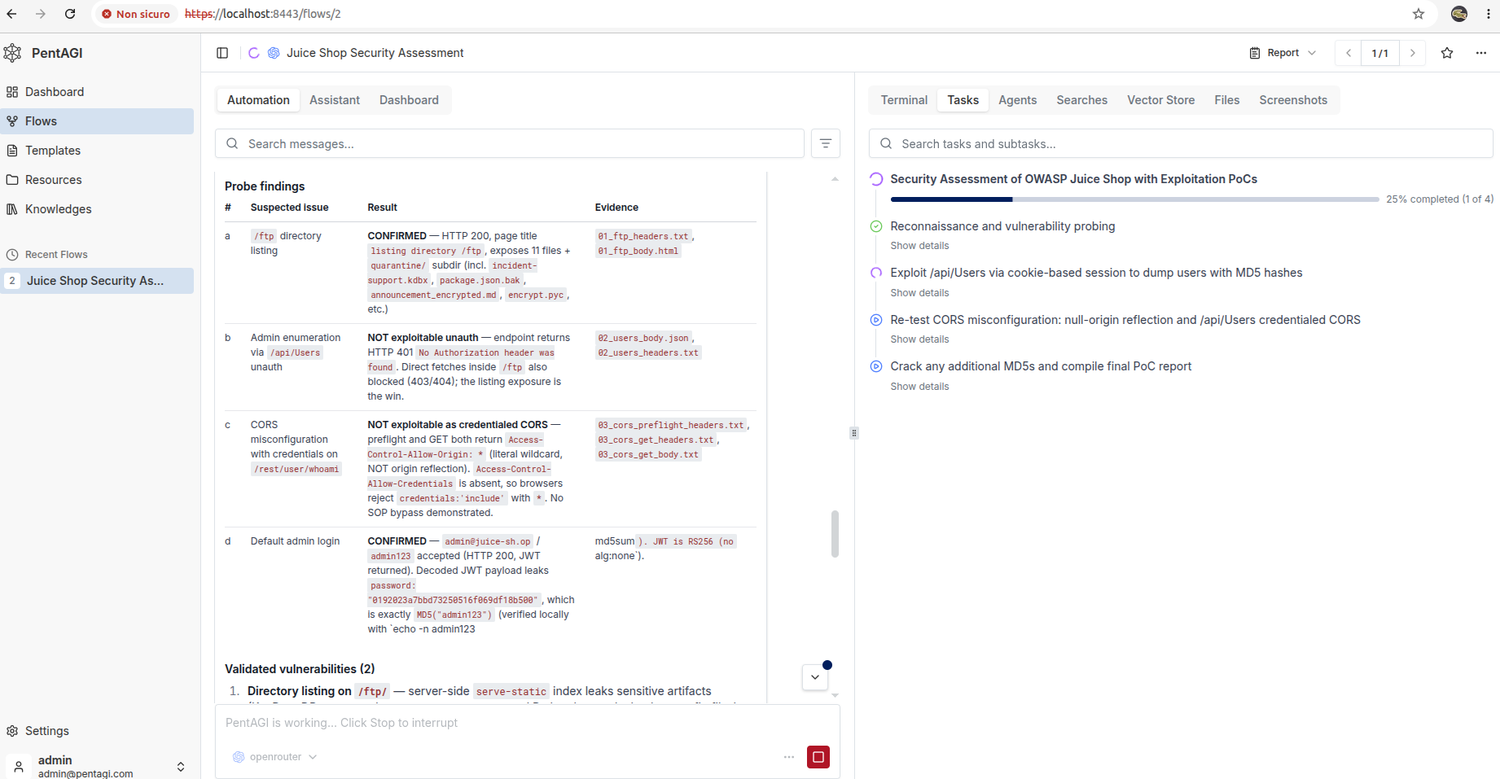Switch to the Assistant tab
Viewport: 1500px width, 779px height.
tap(334, 100)
